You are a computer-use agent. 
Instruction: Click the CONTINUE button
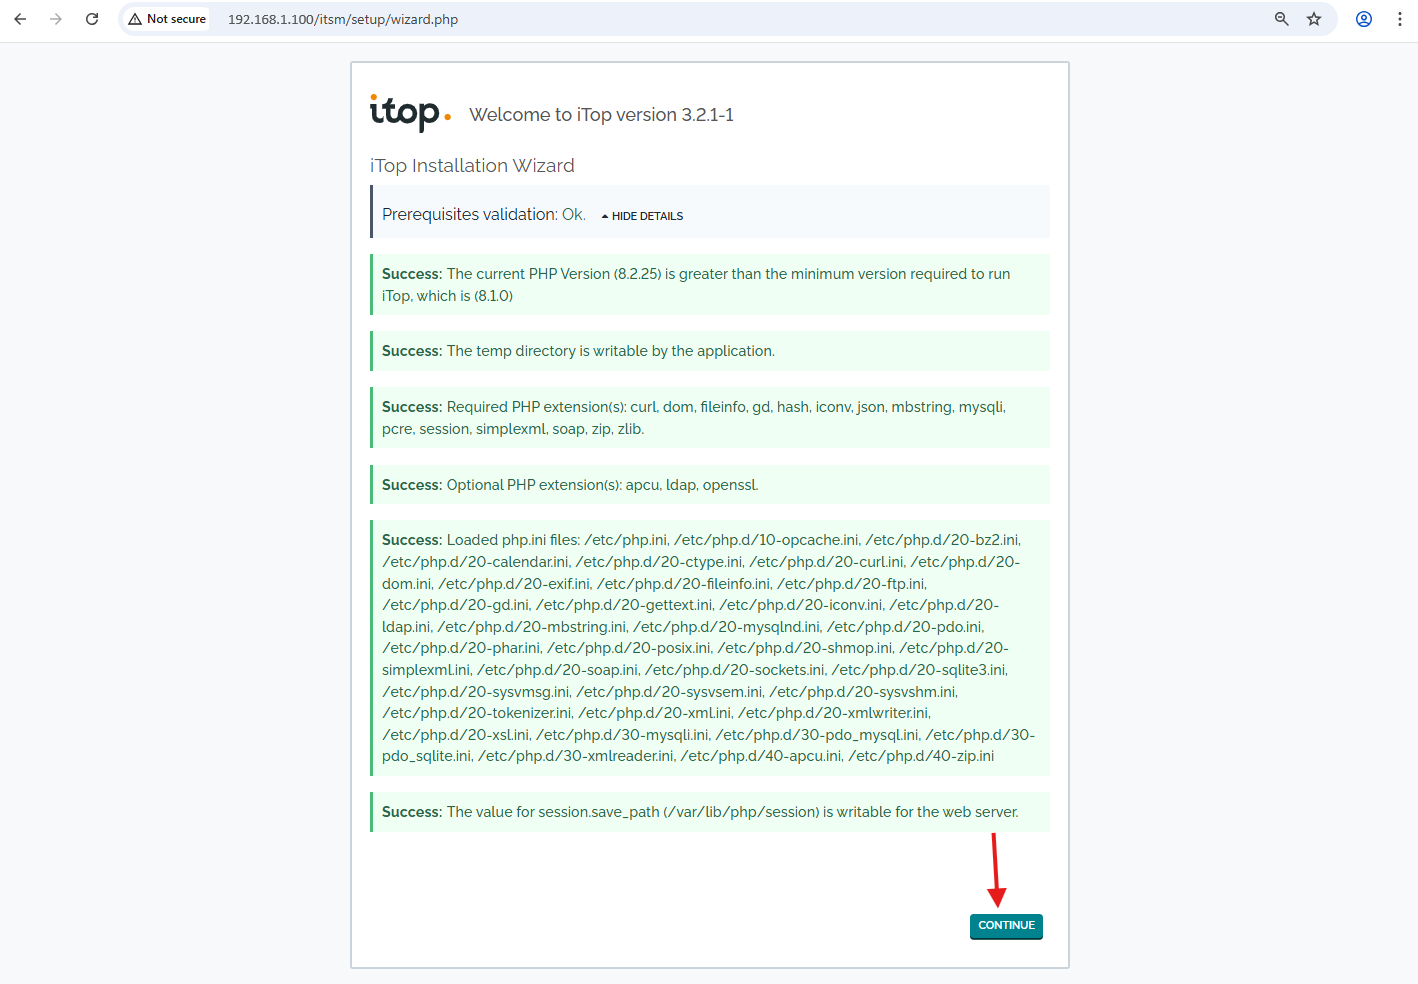[1006, 926]
